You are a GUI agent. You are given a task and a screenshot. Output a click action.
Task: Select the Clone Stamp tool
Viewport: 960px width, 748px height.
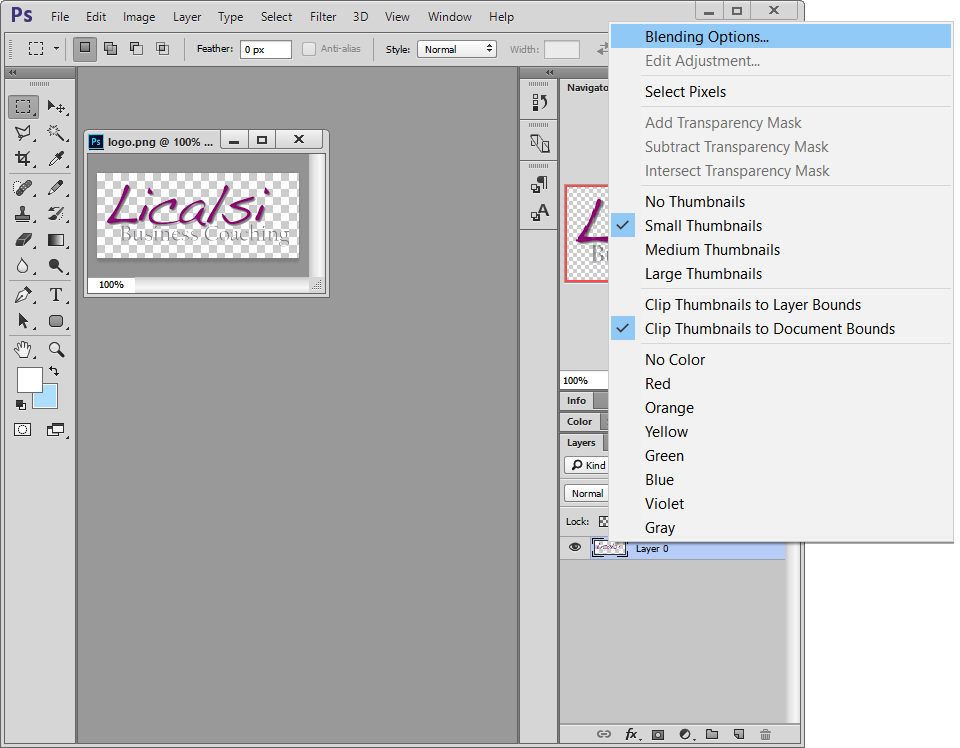23,214
